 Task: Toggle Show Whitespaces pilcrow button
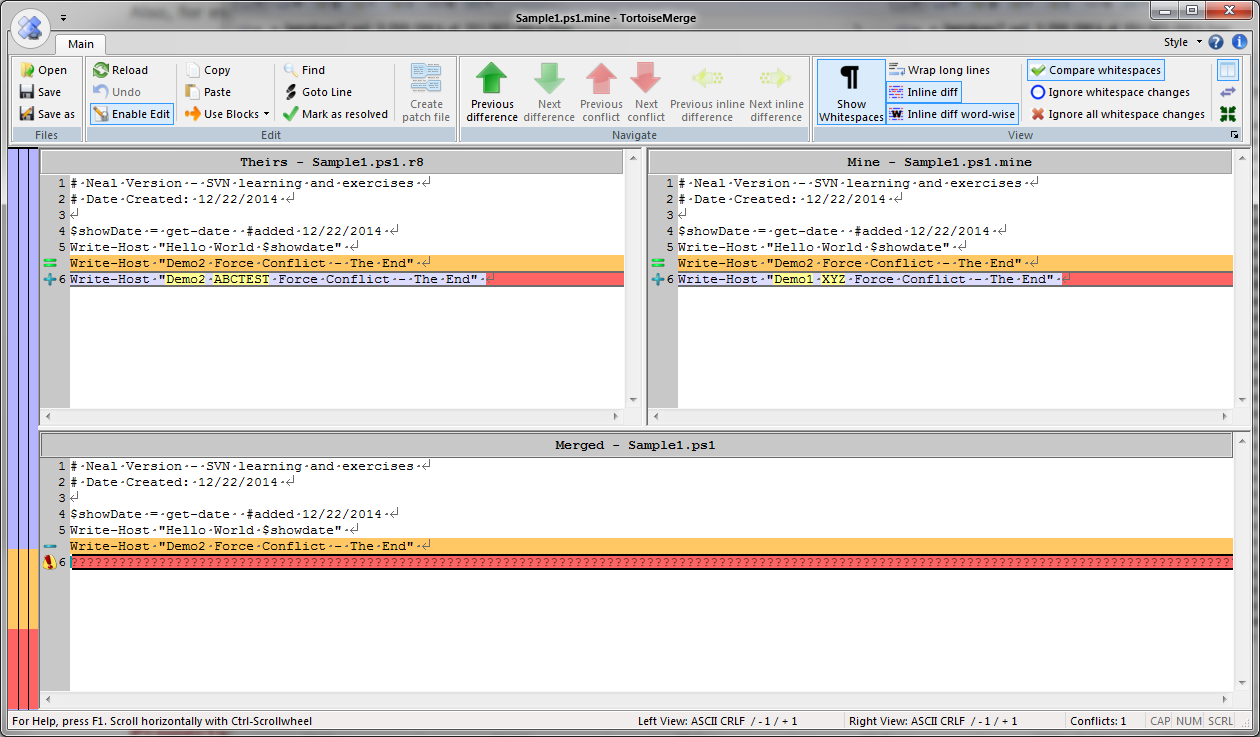(x=851, y=93)
